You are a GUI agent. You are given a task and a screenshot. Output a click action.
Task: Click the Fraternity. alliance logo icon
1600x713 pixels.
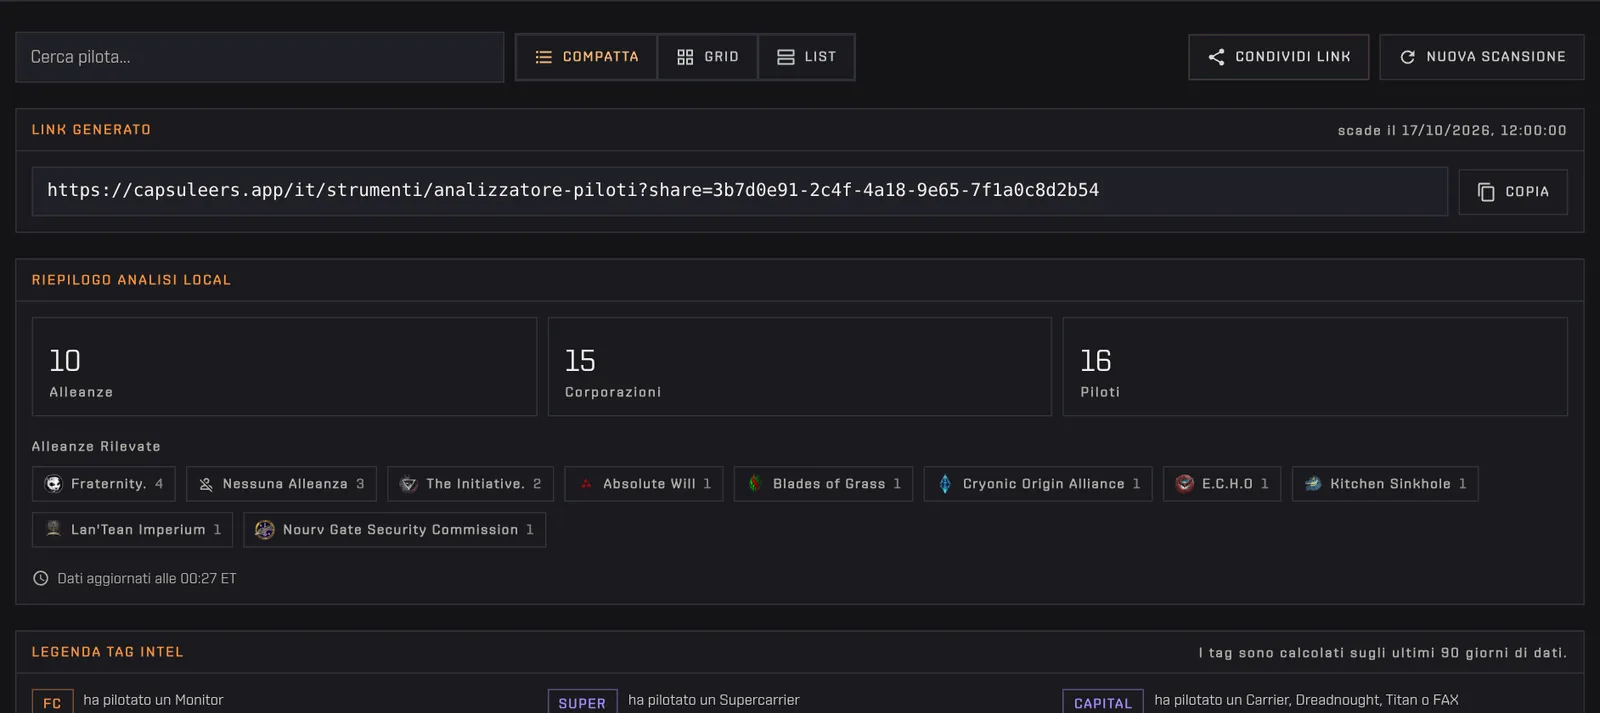tap(54, 484)
